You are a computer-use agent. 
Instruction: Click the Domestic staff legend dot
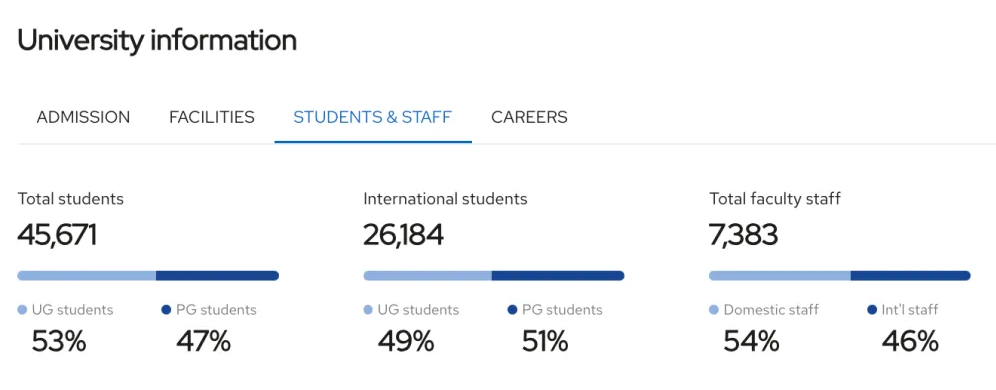pyautogui.click(x=715, y=310)
